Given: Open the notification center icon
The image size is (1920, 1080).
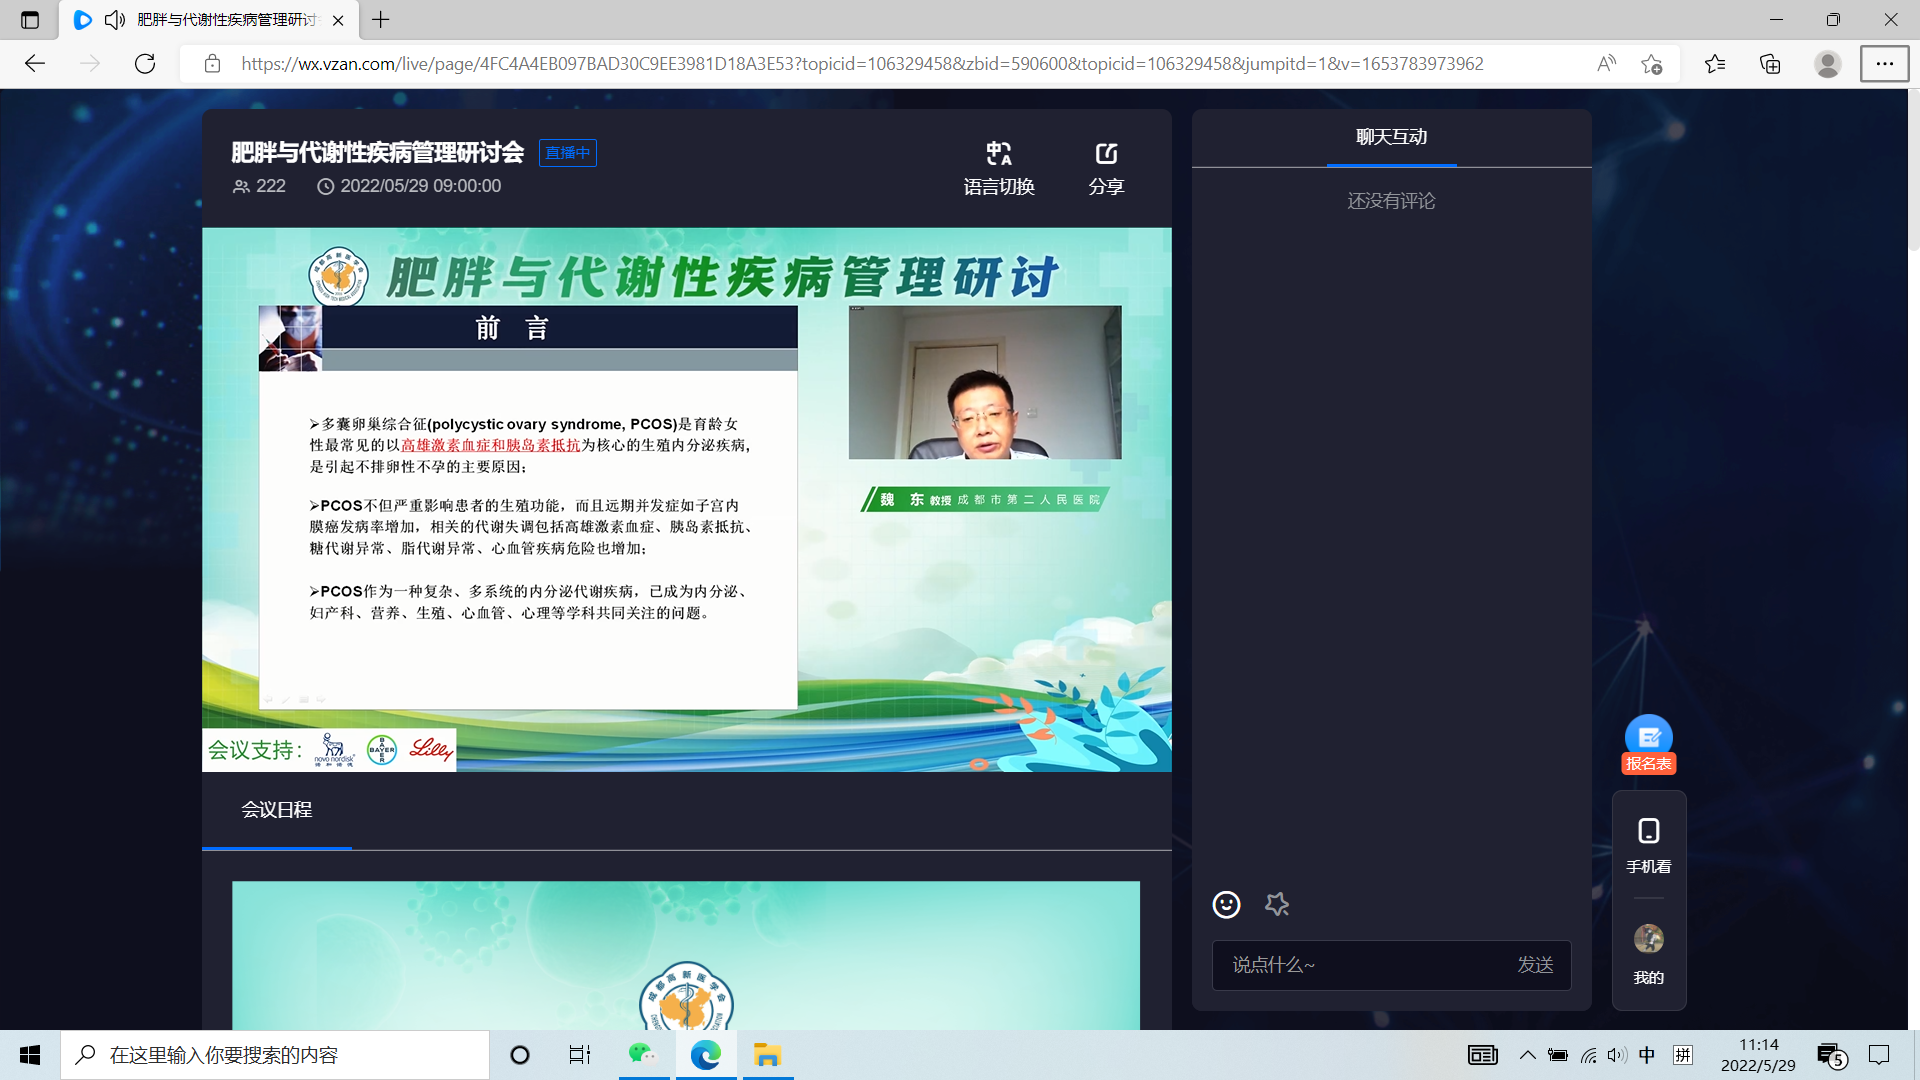Looking at the screenshot, I should click(x=1880, y=1055).
